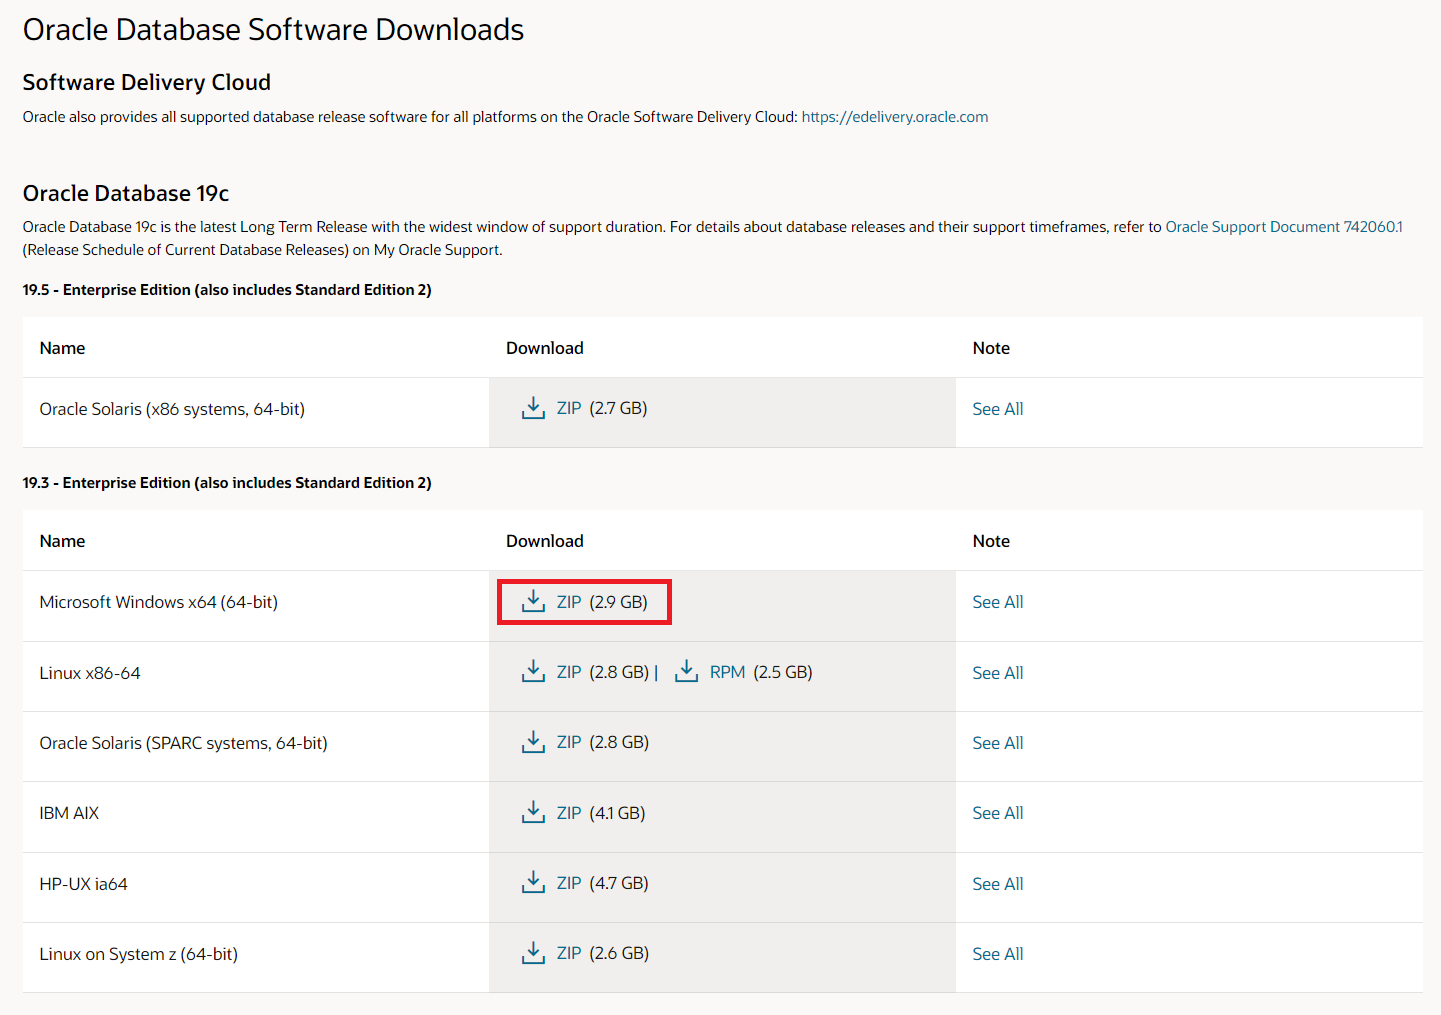
Task: Click download icon for IBM AIX ZIP
Action: [x=533, y=812]
